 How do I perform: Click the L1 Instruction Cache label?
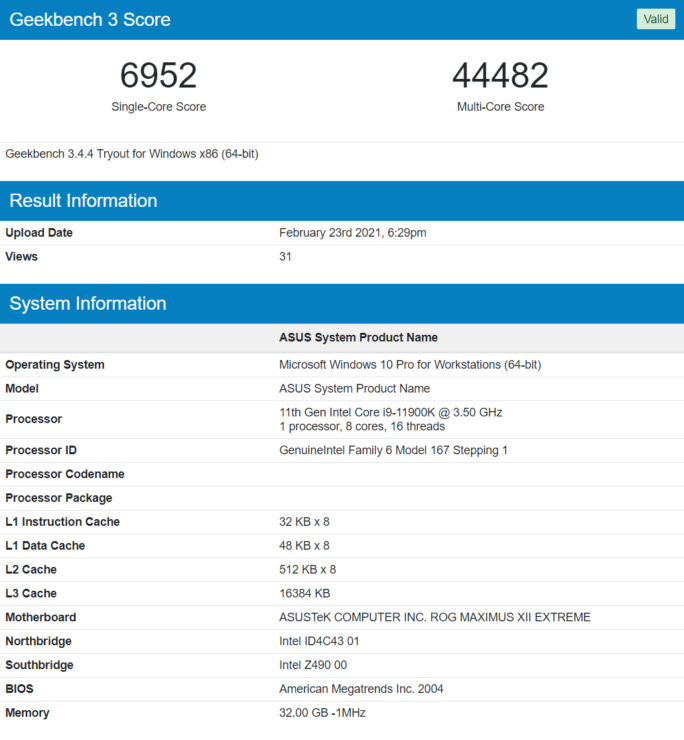pos(62,522)
